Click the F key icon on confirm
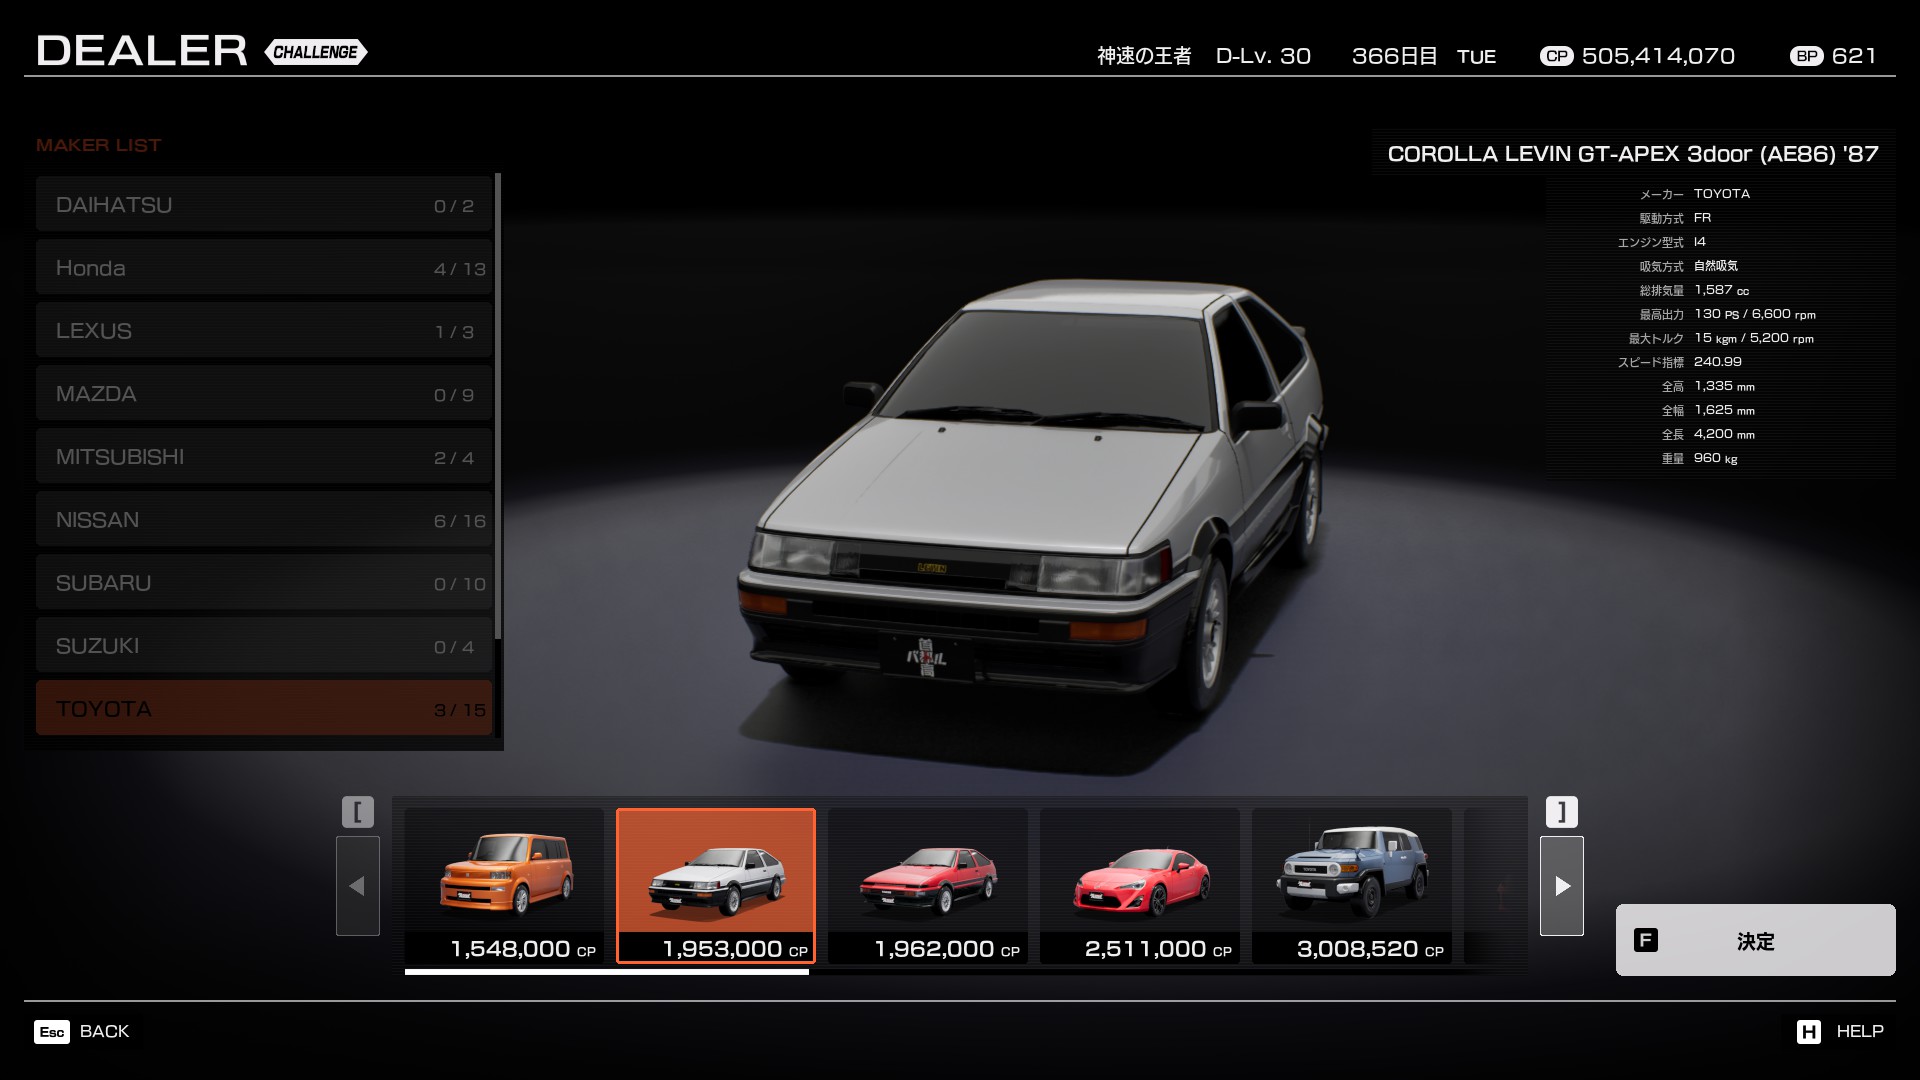The image size is (1920, 1080). (1645, 940)
